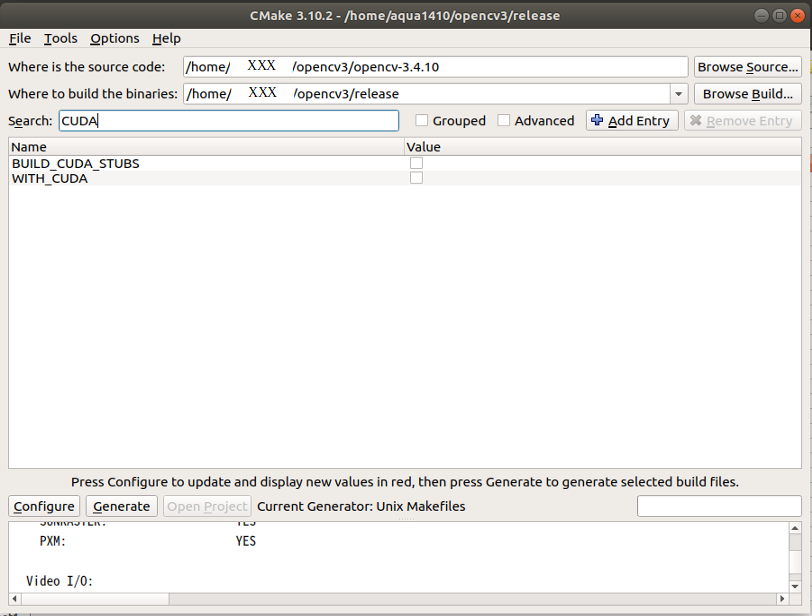Click the output log scroll down arrow
The height and width of the screenshot is (616, 812).
click(x=795, y=586)
